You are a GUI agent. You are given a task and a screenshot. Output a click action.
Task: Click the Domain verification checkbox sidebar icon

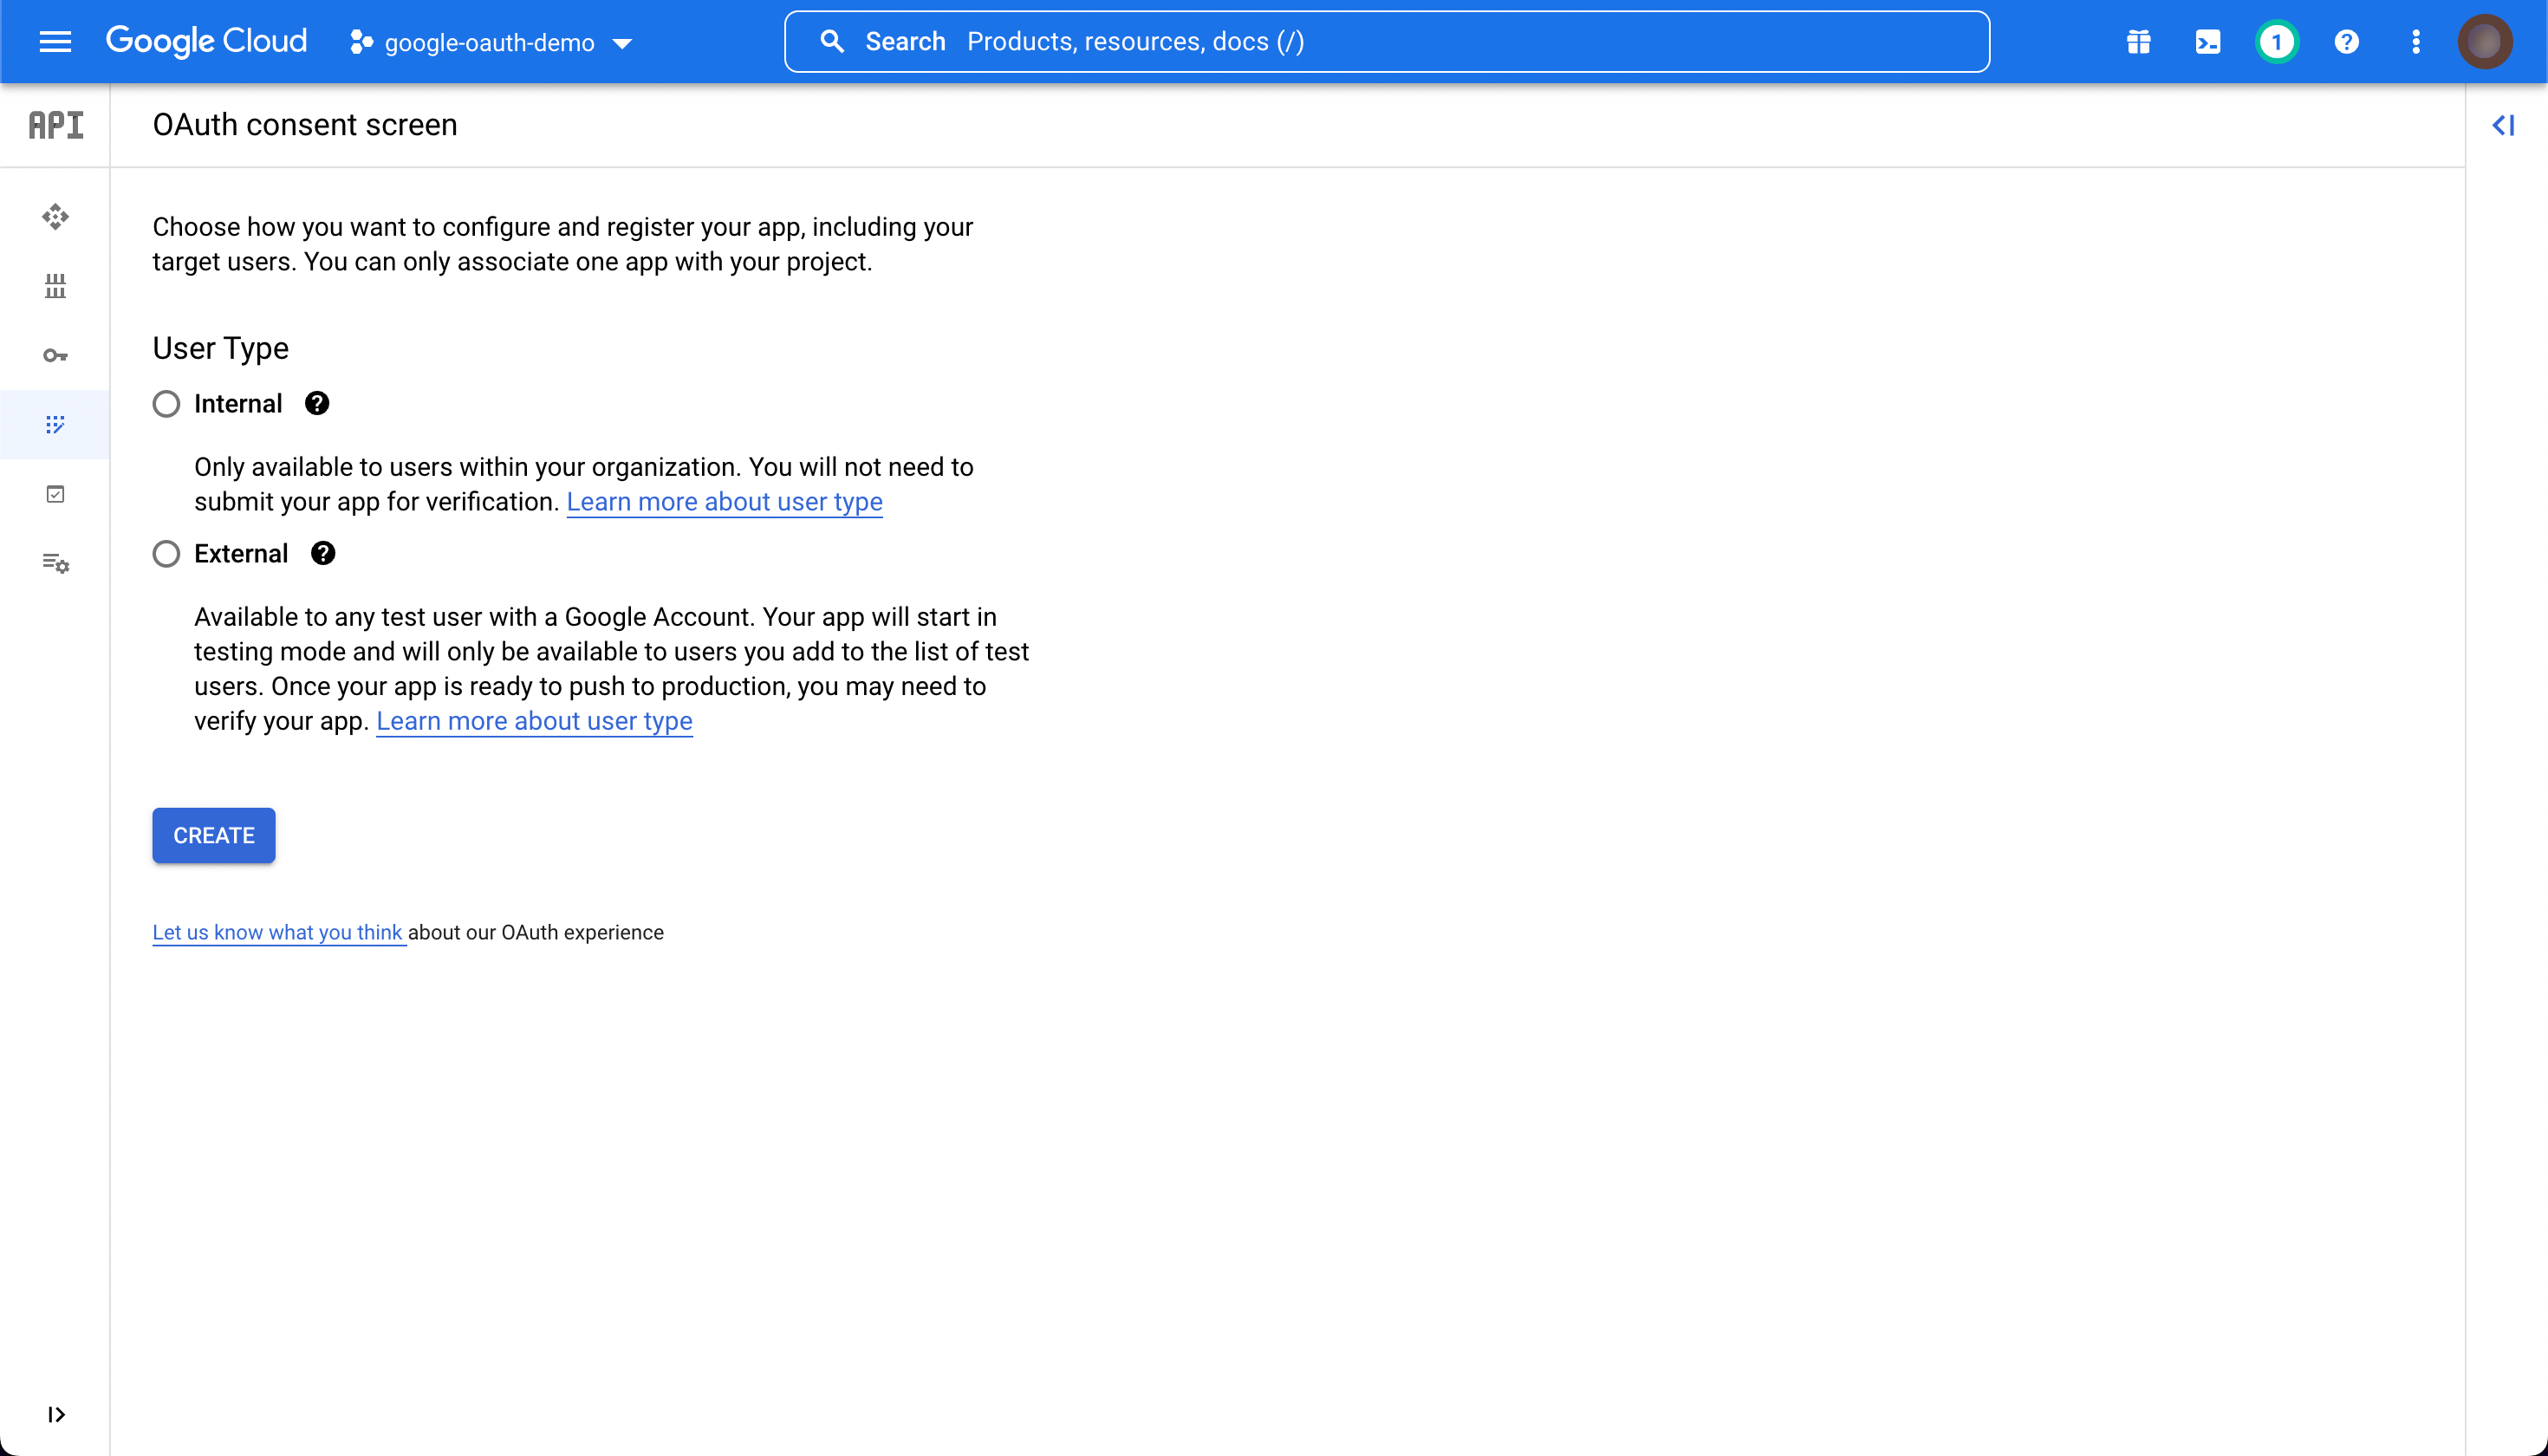(55, 494)
